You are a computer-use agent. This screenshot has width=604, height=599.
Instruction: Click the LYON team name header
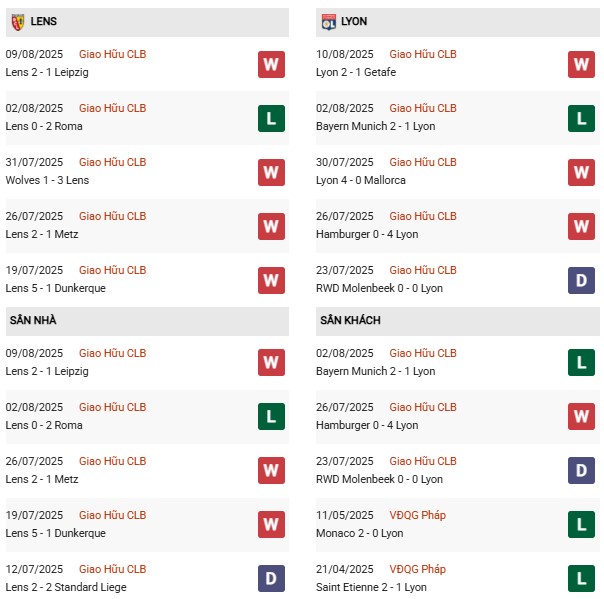(x=356, y=21)
